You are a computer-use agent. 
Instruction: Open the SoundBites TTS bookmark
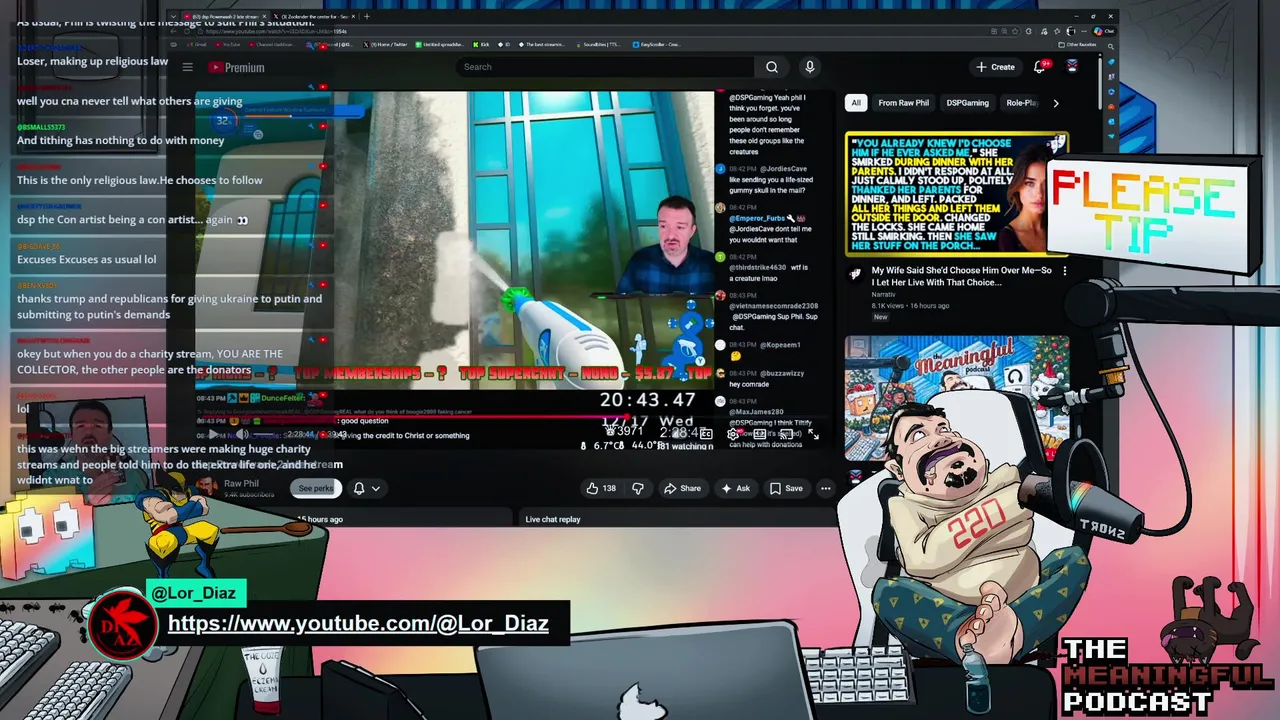tap(598, 44)
